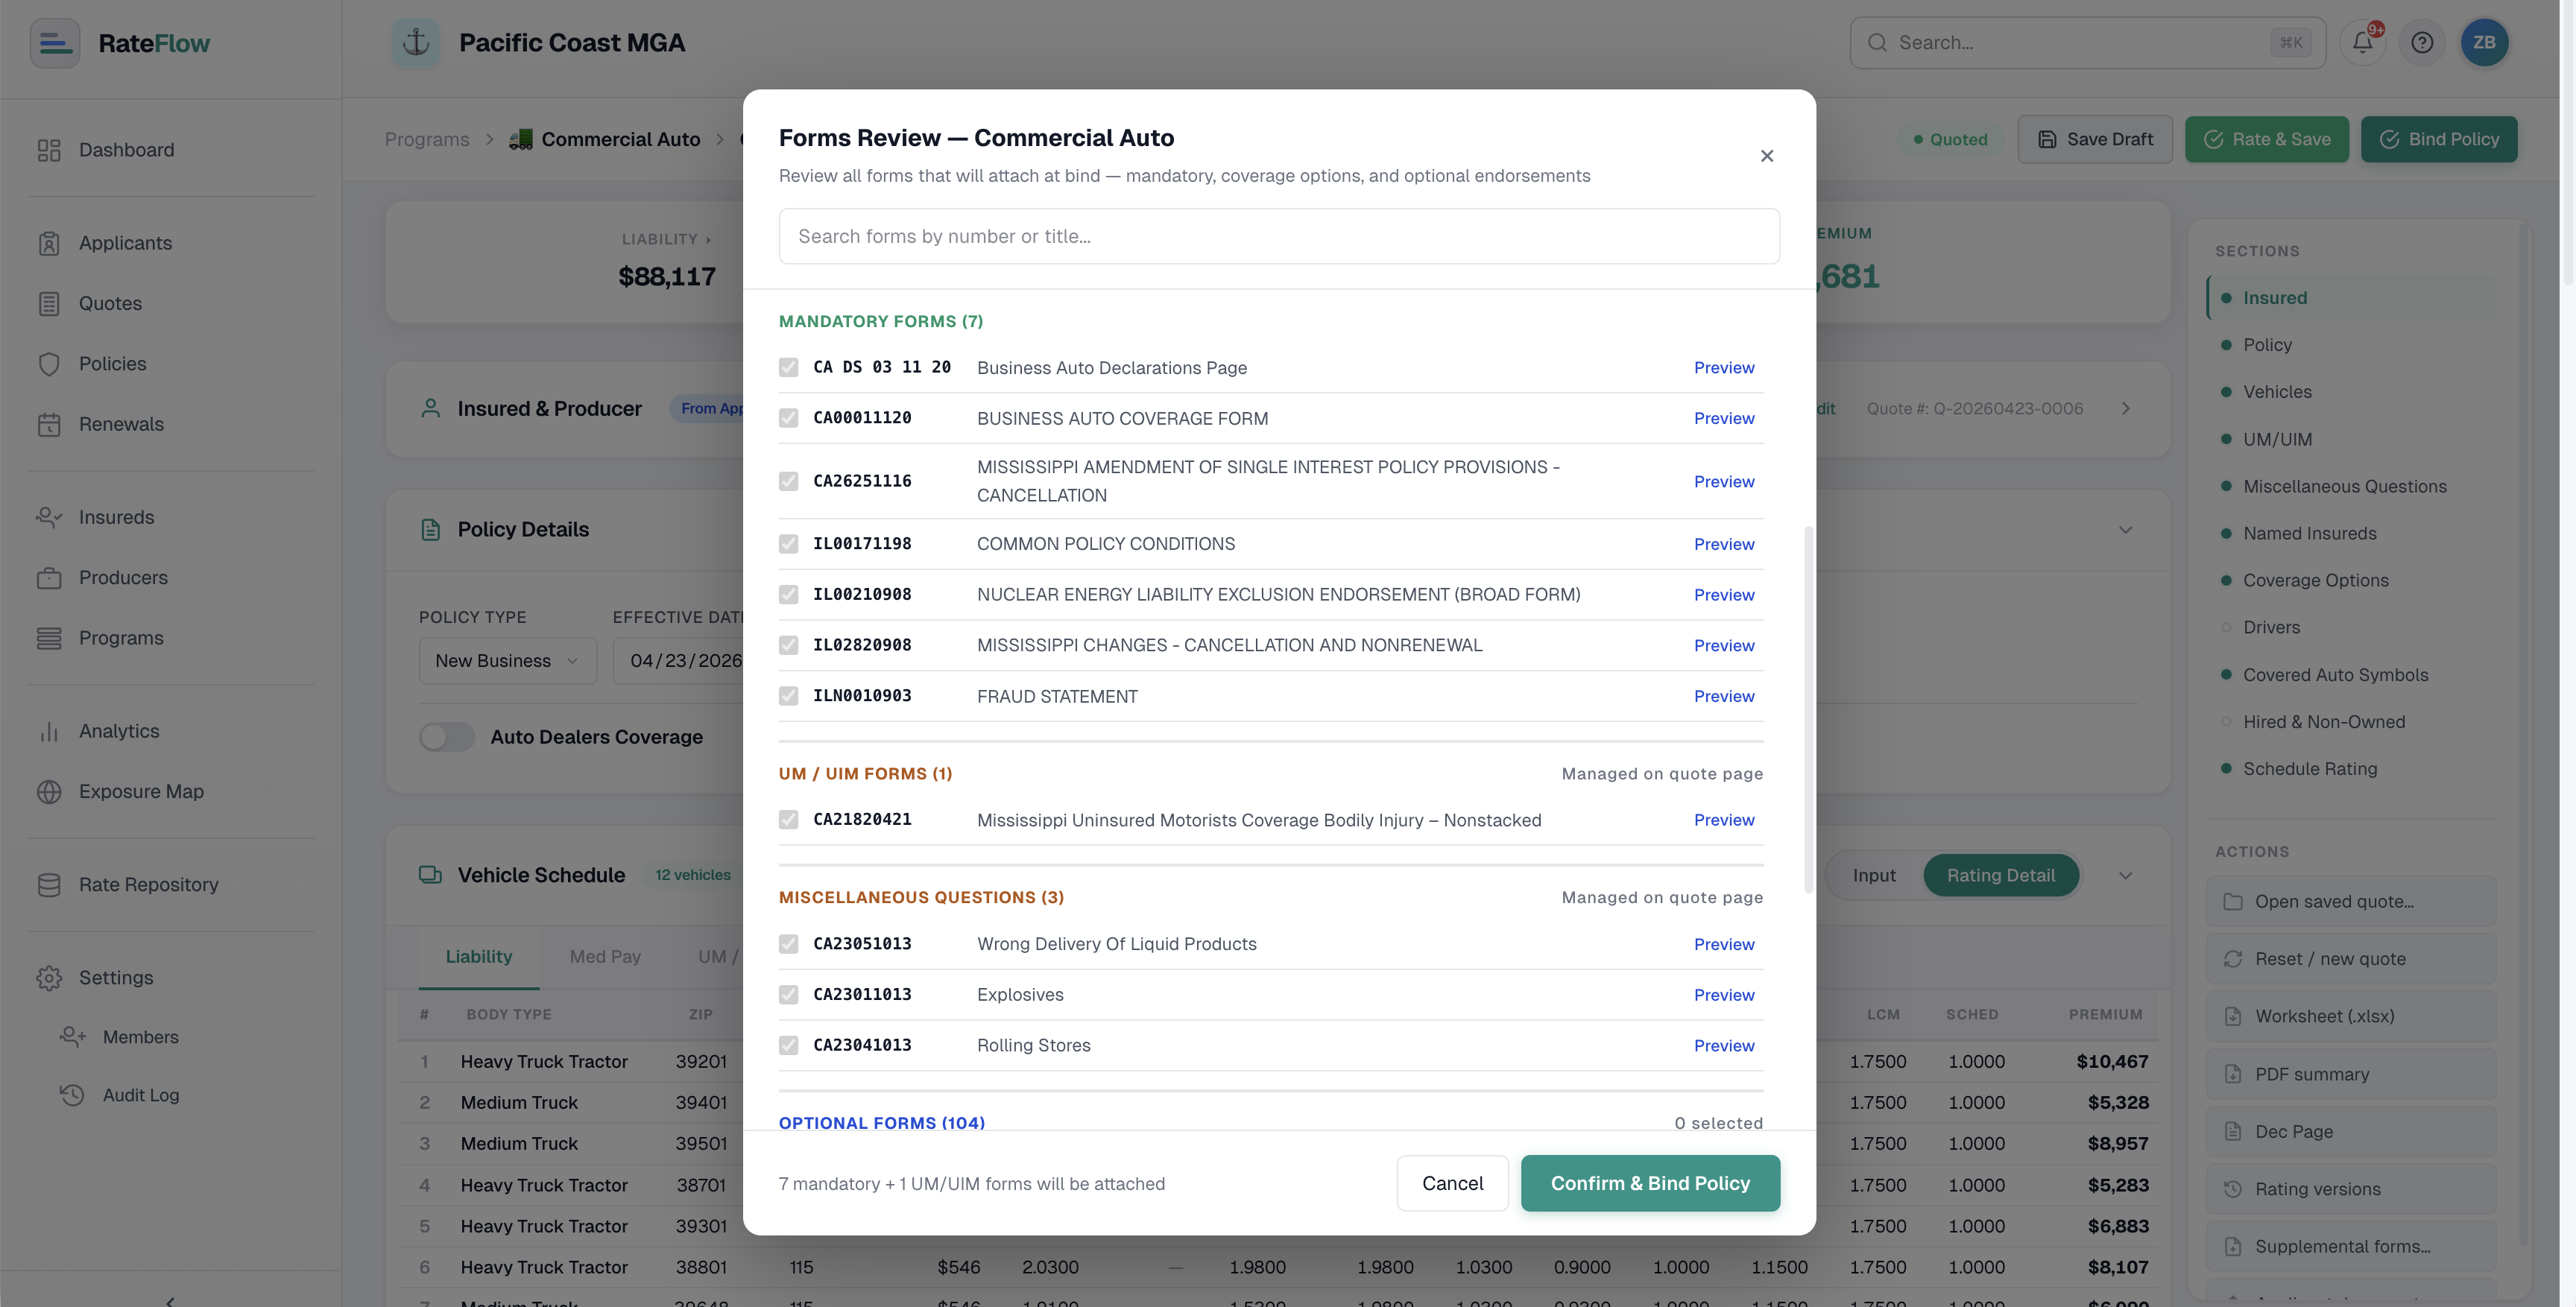Toggle checkbox for CA DS 03 11 20 form

tap(789, 368)
